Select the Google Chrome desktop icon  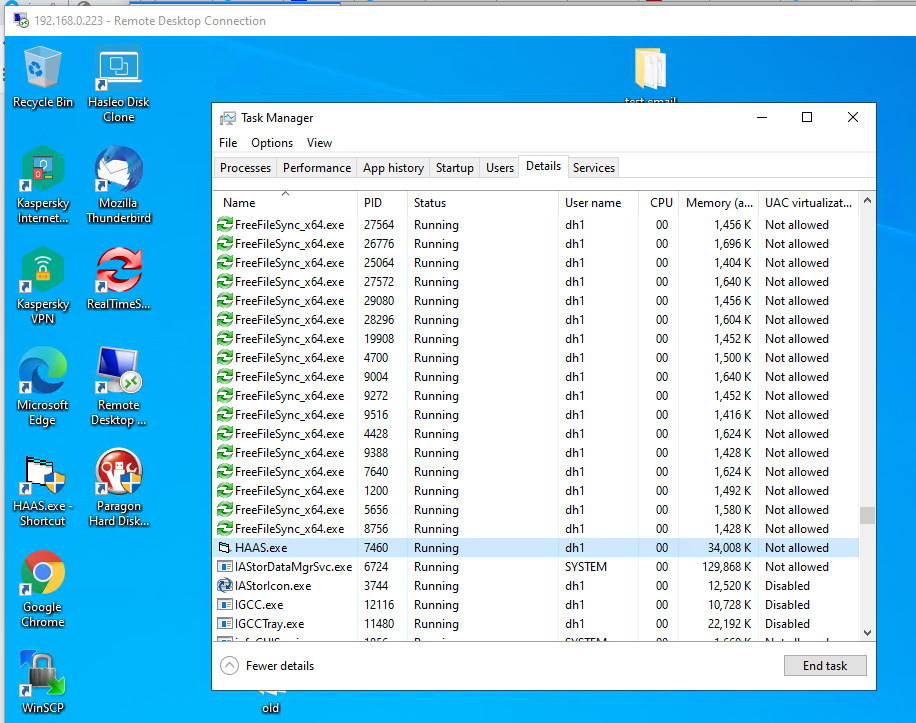tap(43, 589)
